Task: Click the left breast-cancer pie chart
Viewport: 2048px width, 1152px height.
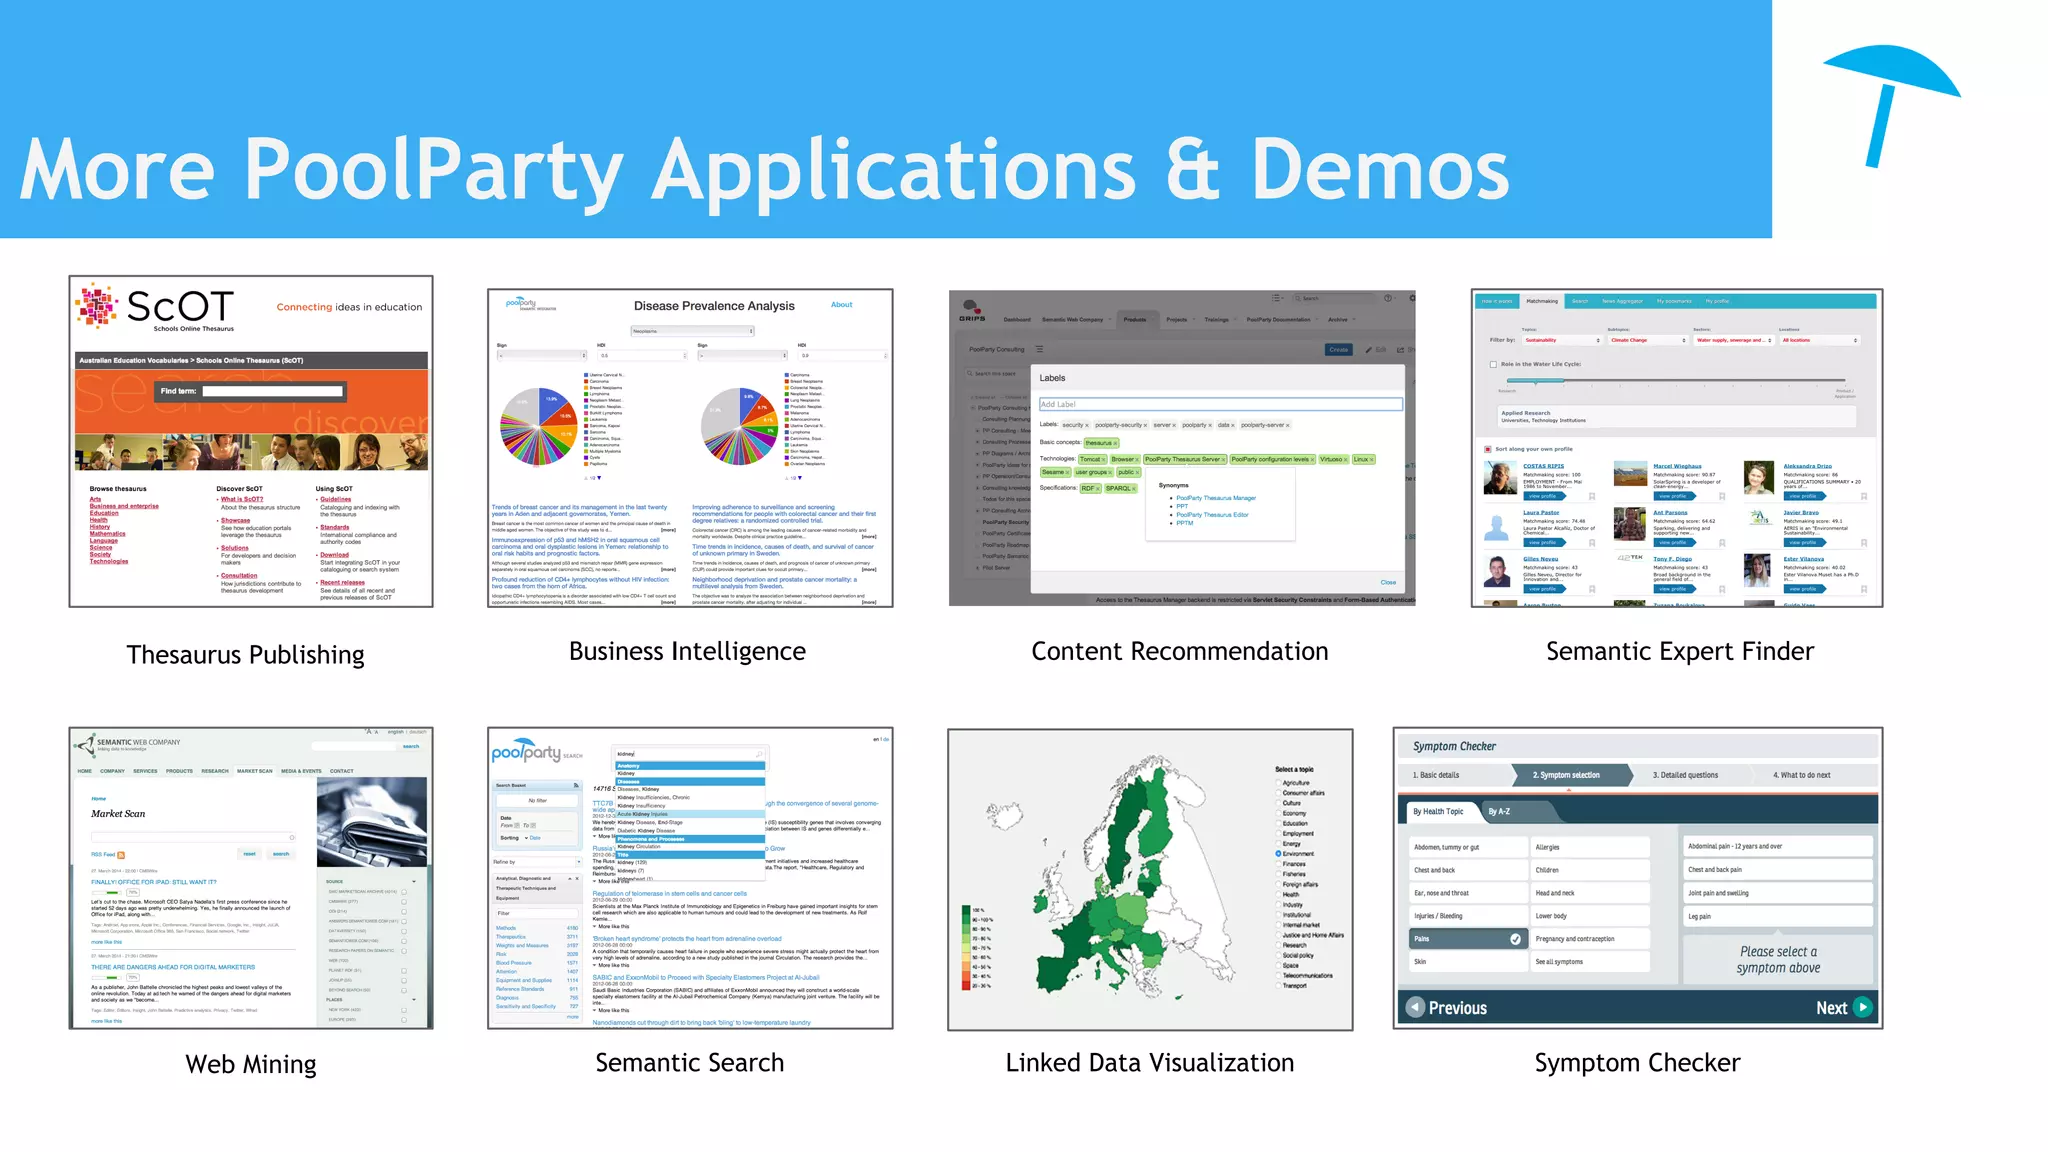Action: coord(541,427)
